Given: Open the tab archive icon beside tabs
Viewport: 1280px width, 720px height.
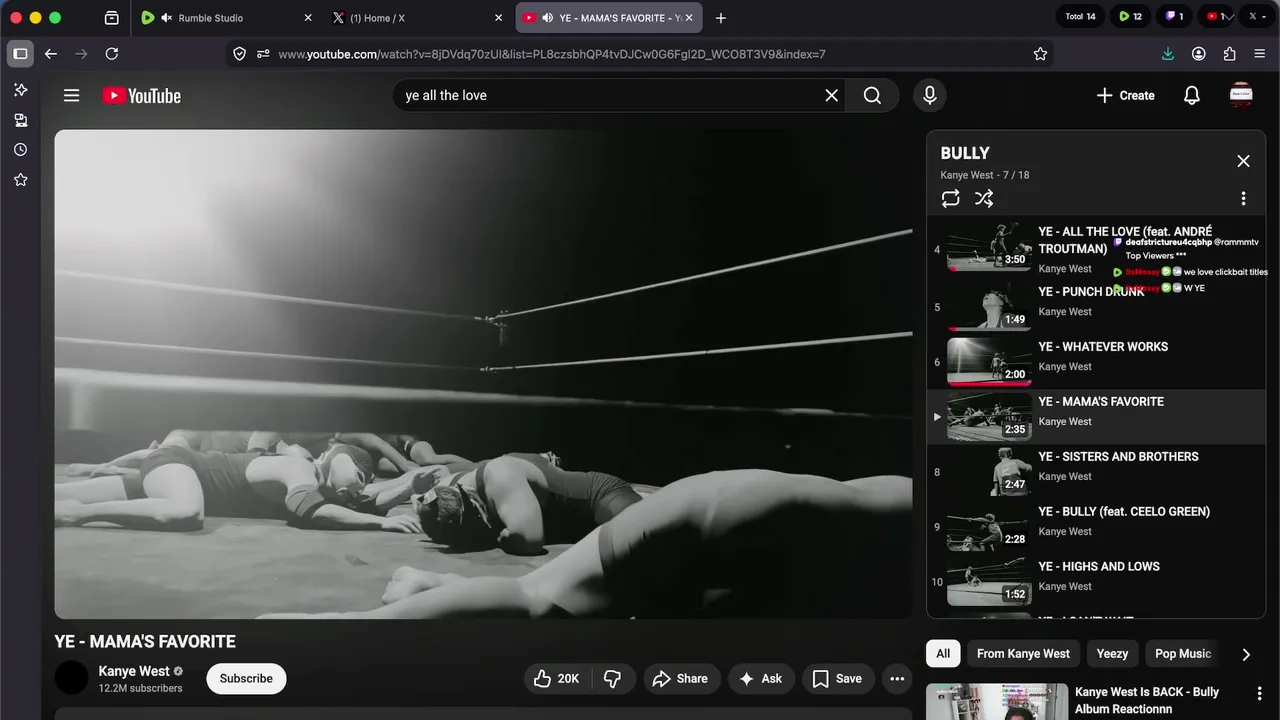Looking at the screenshot, I should [112, 18].
